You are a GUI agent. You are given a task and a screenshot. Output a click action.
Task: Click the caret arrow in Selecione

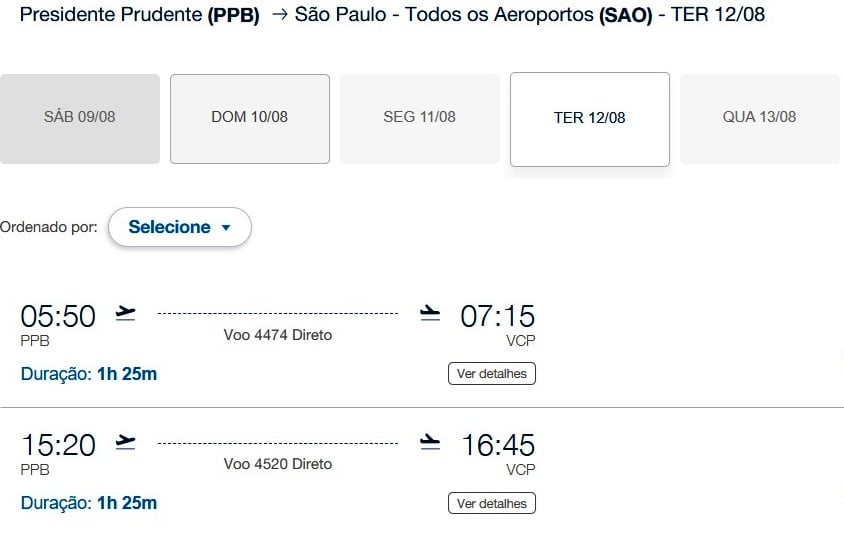226,228
